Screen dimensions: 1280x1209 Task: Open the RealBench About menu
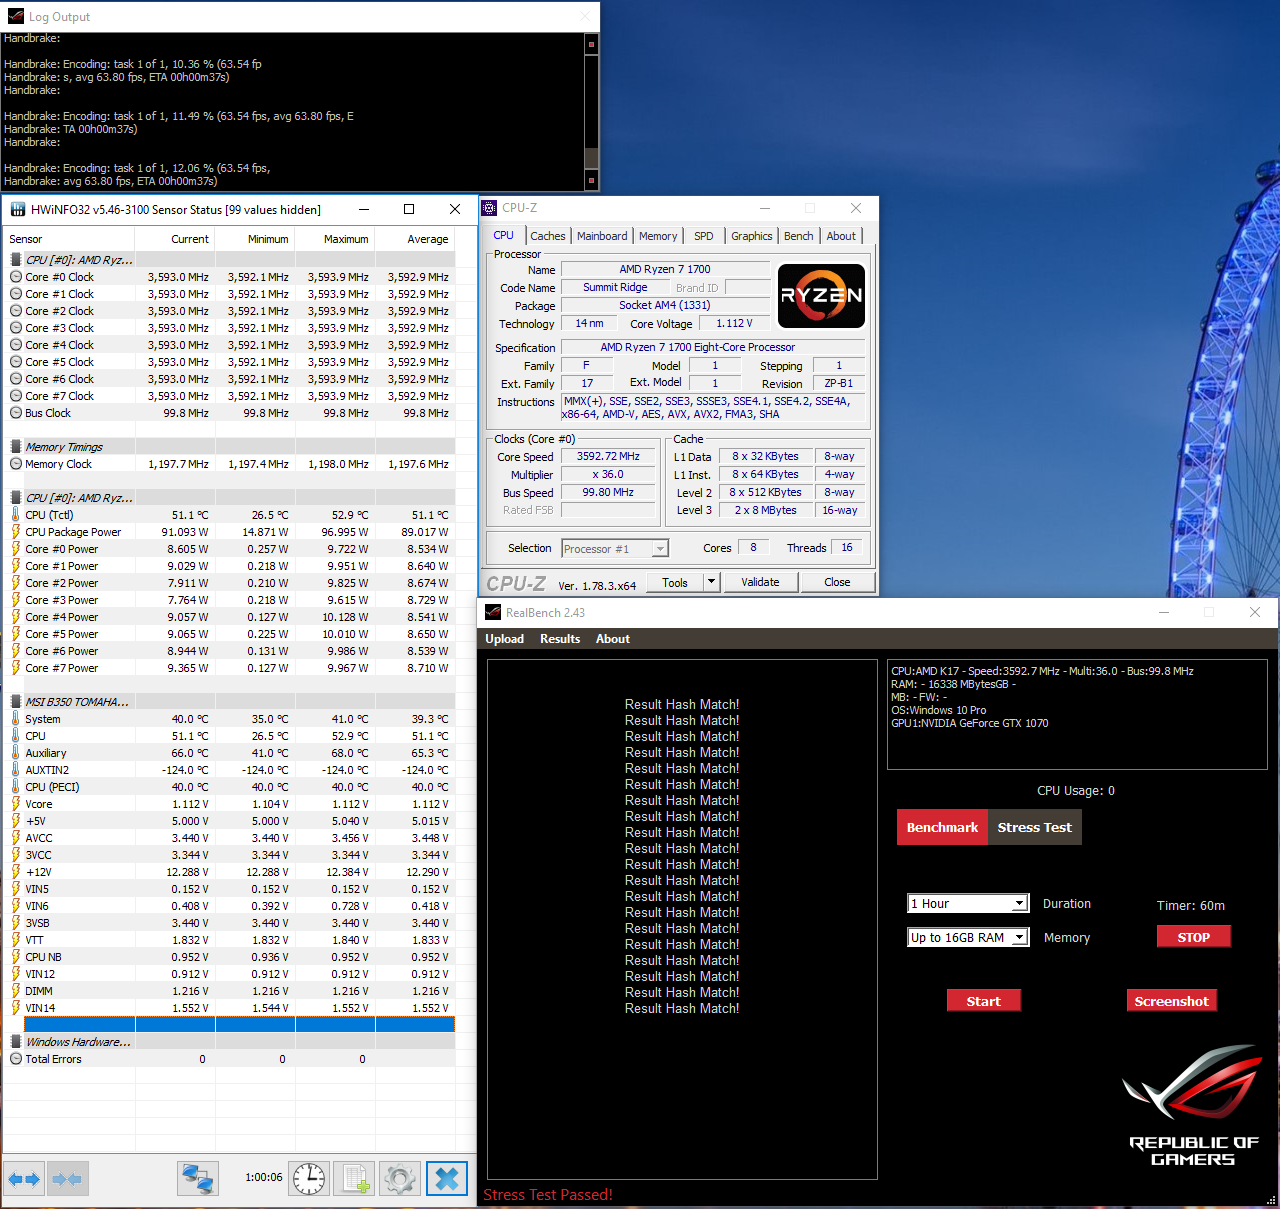tap(613, 639)
